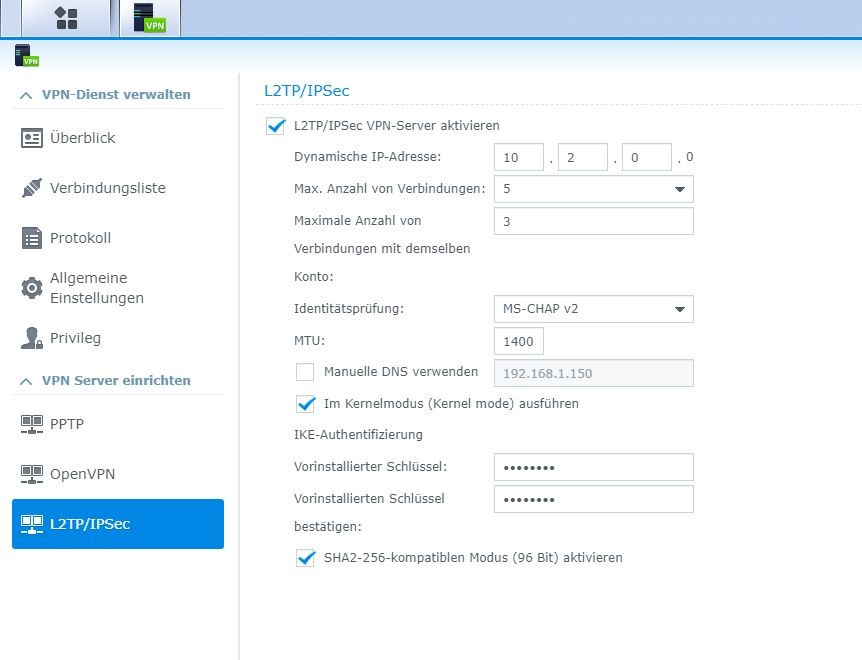The image size is (862, 660).
Task: Click the MTU input field
Action: tap(519, 342)
